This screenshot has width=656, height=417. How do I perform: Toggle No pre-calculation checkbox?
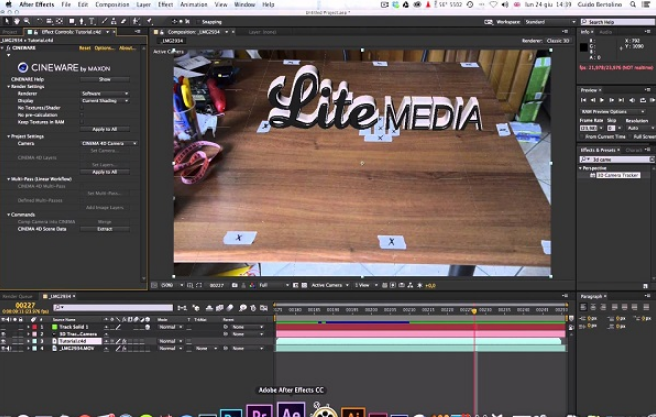point(82,115)
